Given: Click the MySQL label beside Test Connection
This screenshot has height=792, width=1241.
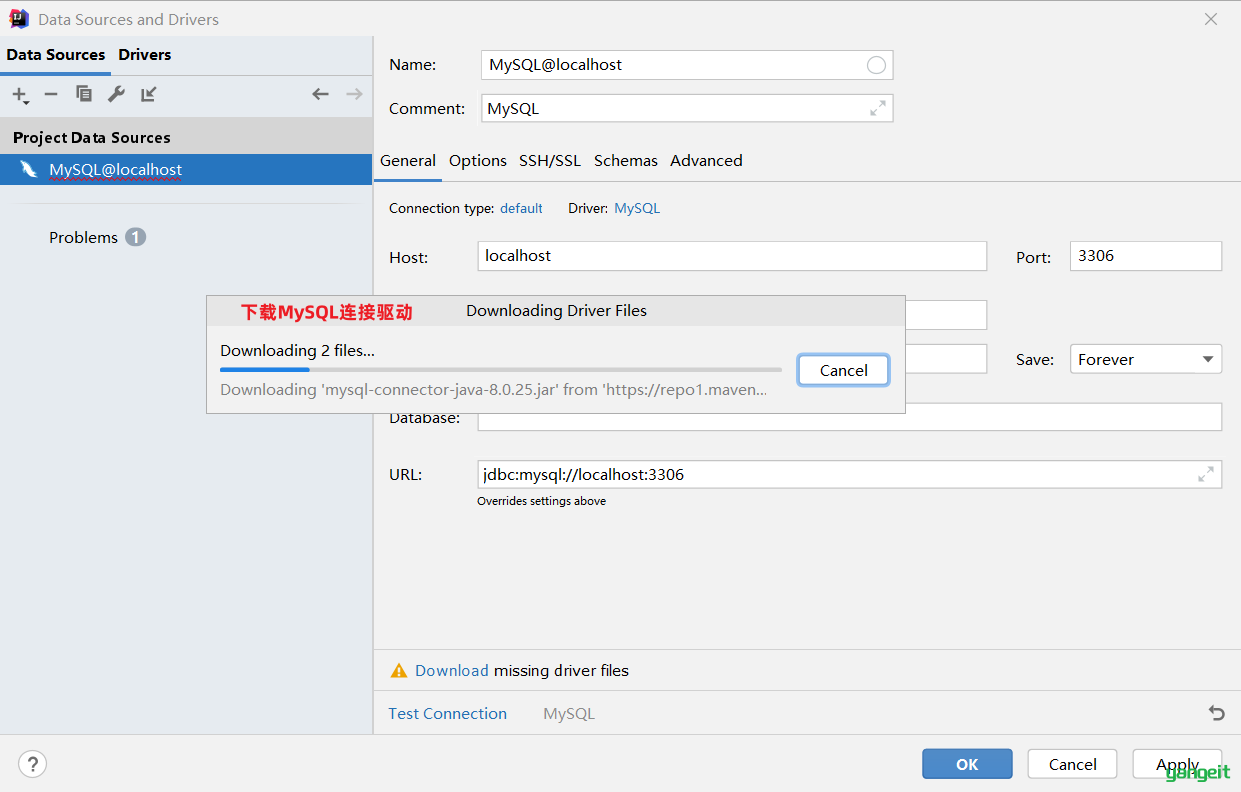Looking at the screenshot, I should 569,713.
